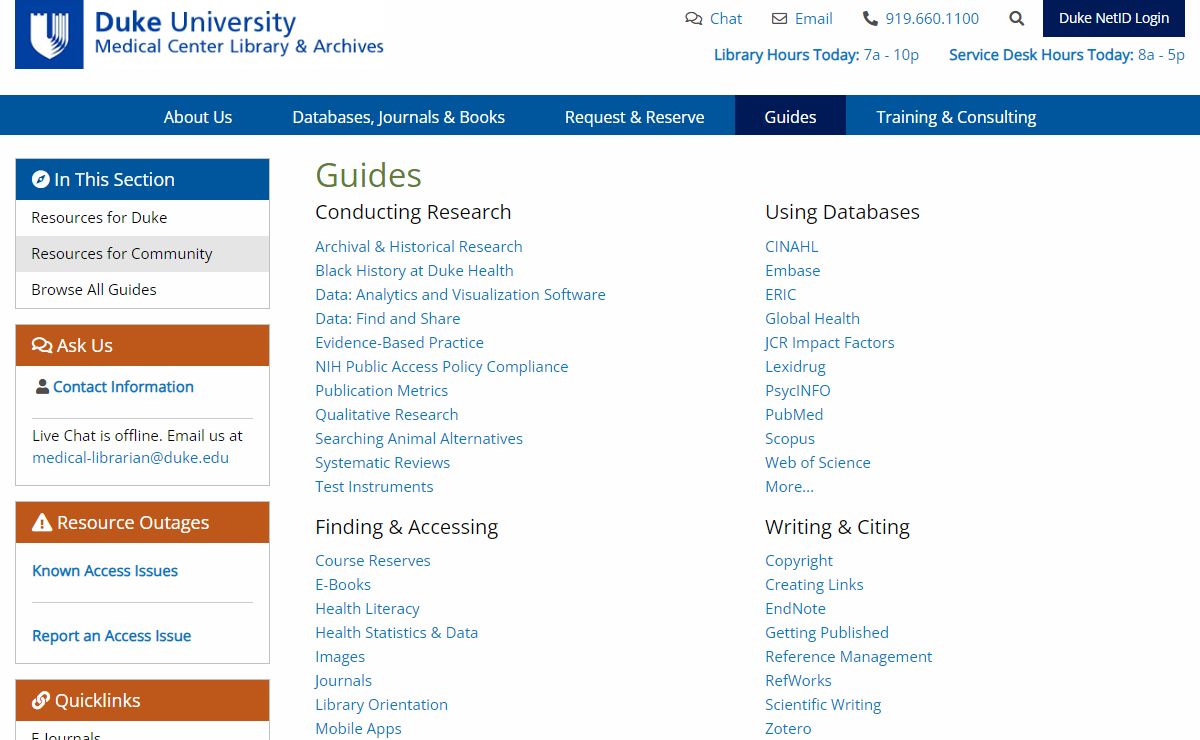Open the Lexidrug guide
The image size is (1200, 740).
pyautogui.click(x=795, y=366)
